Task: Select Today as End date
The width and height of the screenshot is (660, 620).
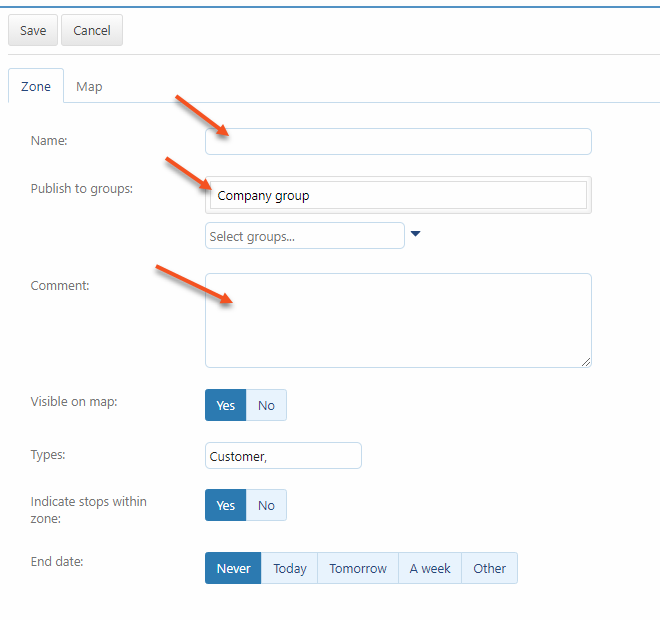Action: tap(290, 568)
